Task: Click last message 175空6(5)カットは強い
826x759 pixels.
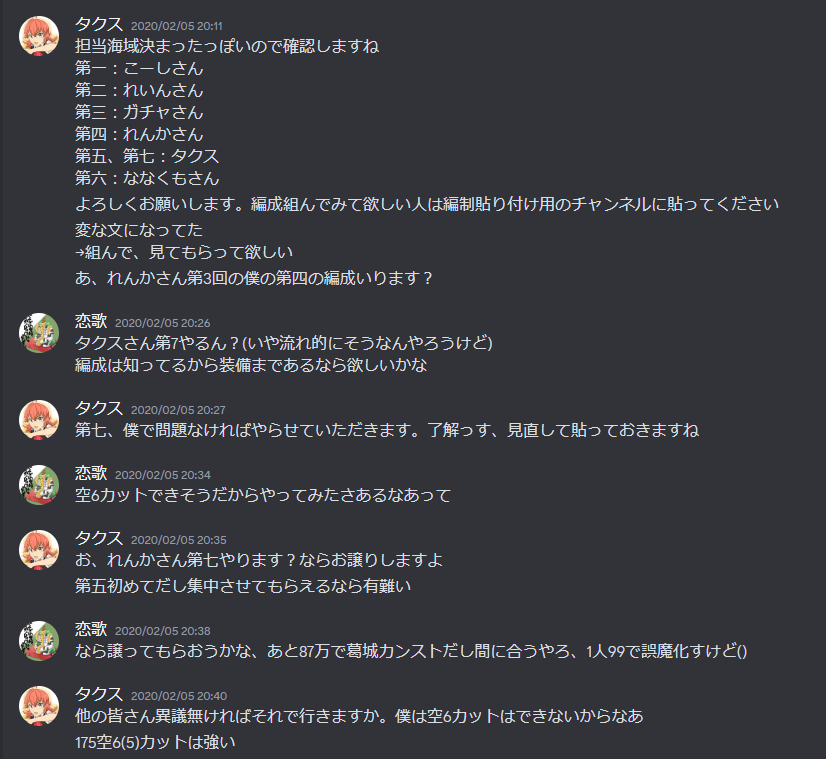Action: pos(155,743)
